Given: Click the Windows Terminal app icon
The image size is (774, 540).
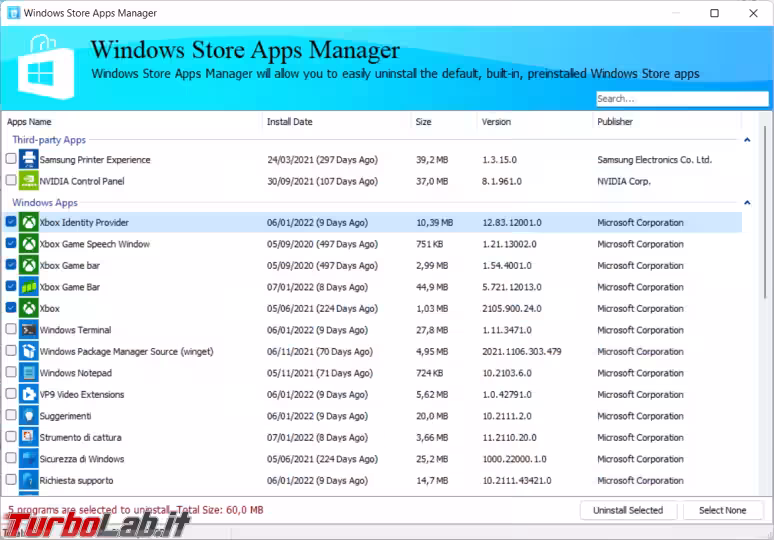Looking at the screenshot, I should pyautogui.click(x=29, y=330).
